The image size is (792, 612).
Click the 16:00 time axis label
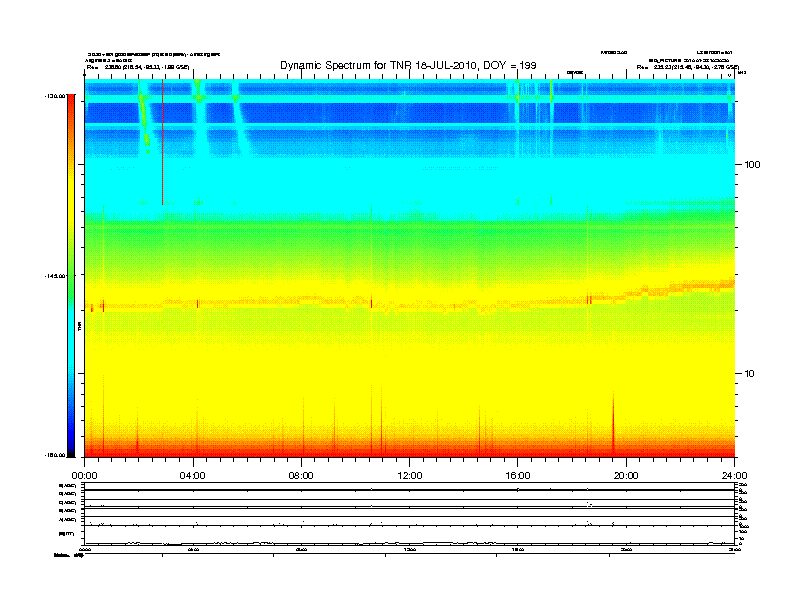[518, 476]
